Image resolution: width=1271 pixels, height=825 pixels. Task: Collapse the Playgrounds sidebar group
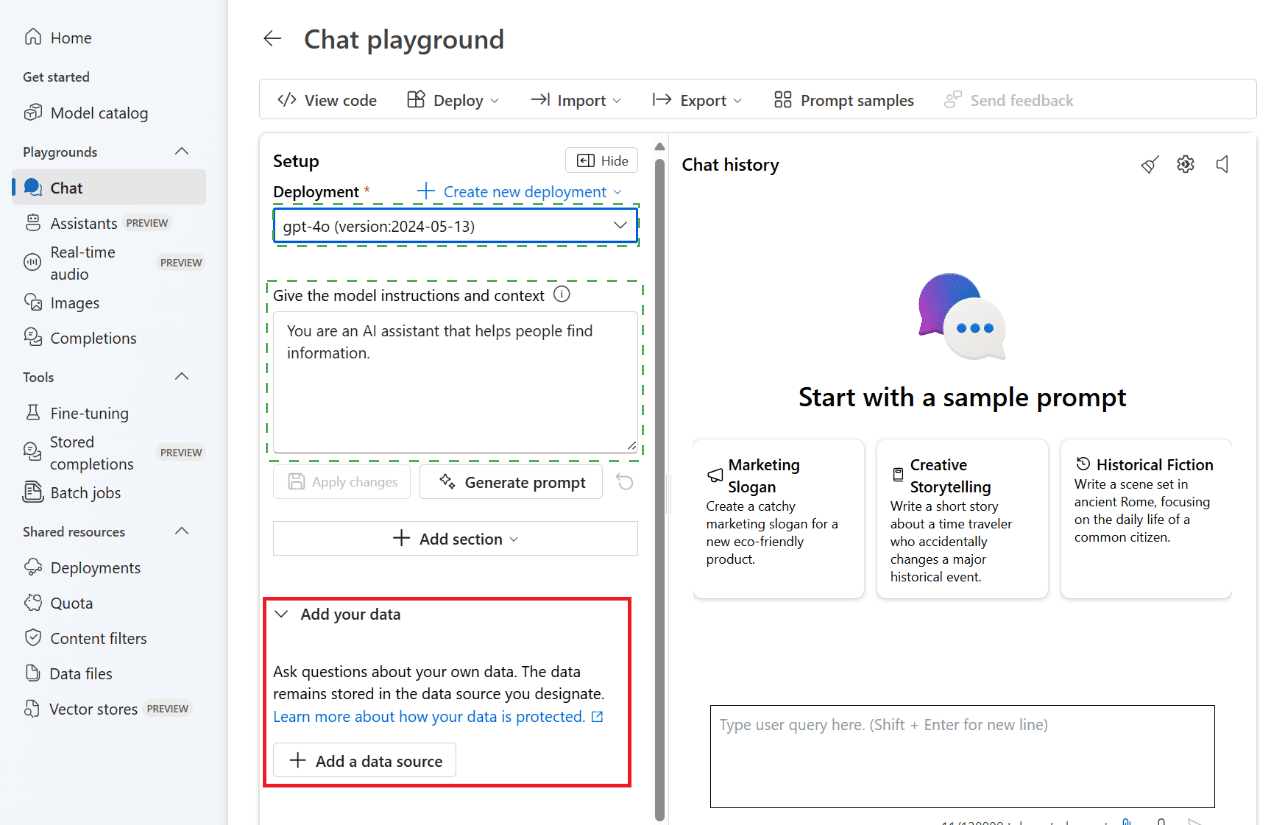point(182,152)
